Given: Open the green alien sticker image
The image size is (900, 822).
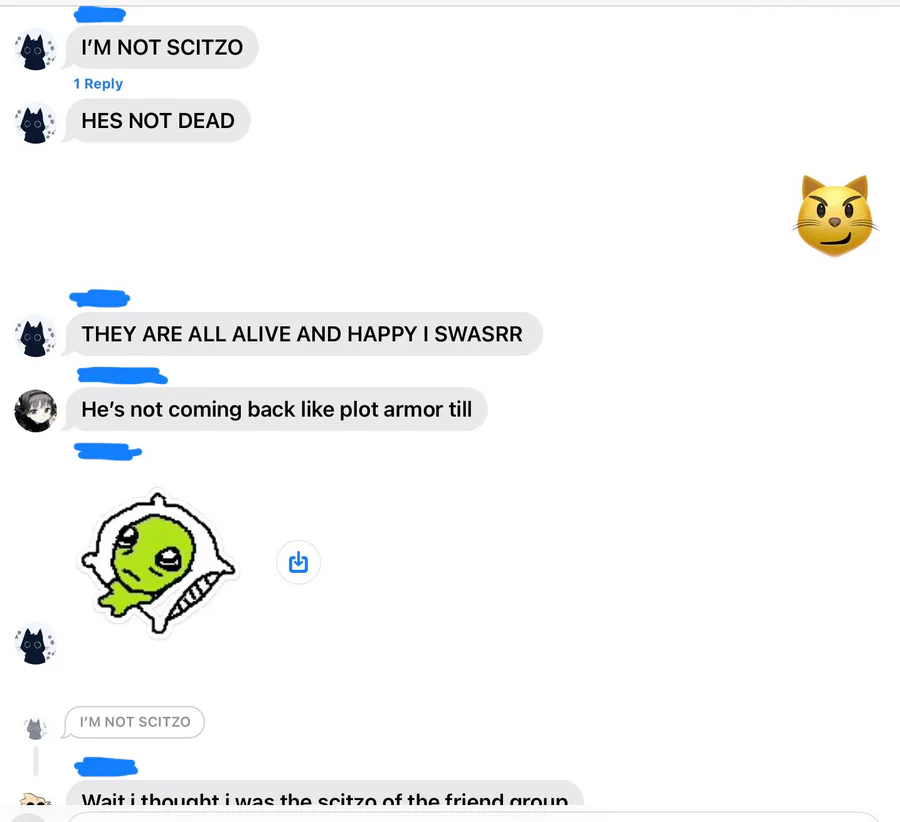Looking at the screenshot, I should (158, 563).
